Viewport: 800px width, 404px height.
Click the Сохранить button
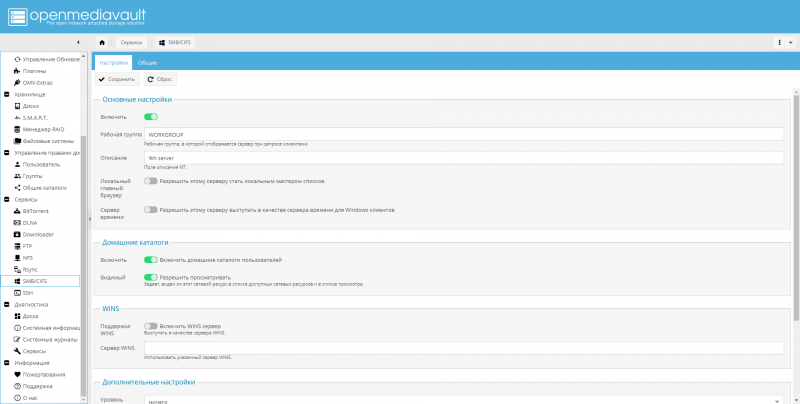(117, 80)
